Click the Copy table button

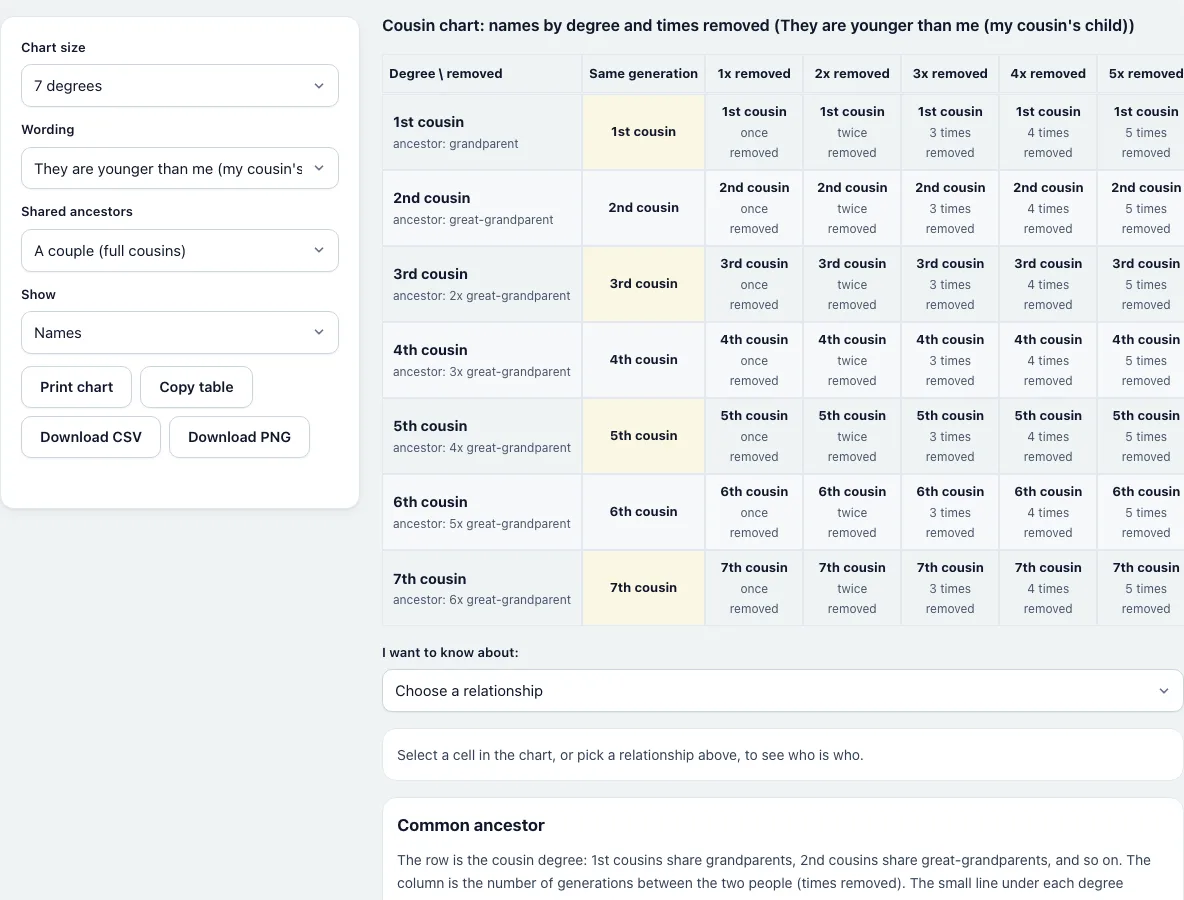tap(196, 387)
